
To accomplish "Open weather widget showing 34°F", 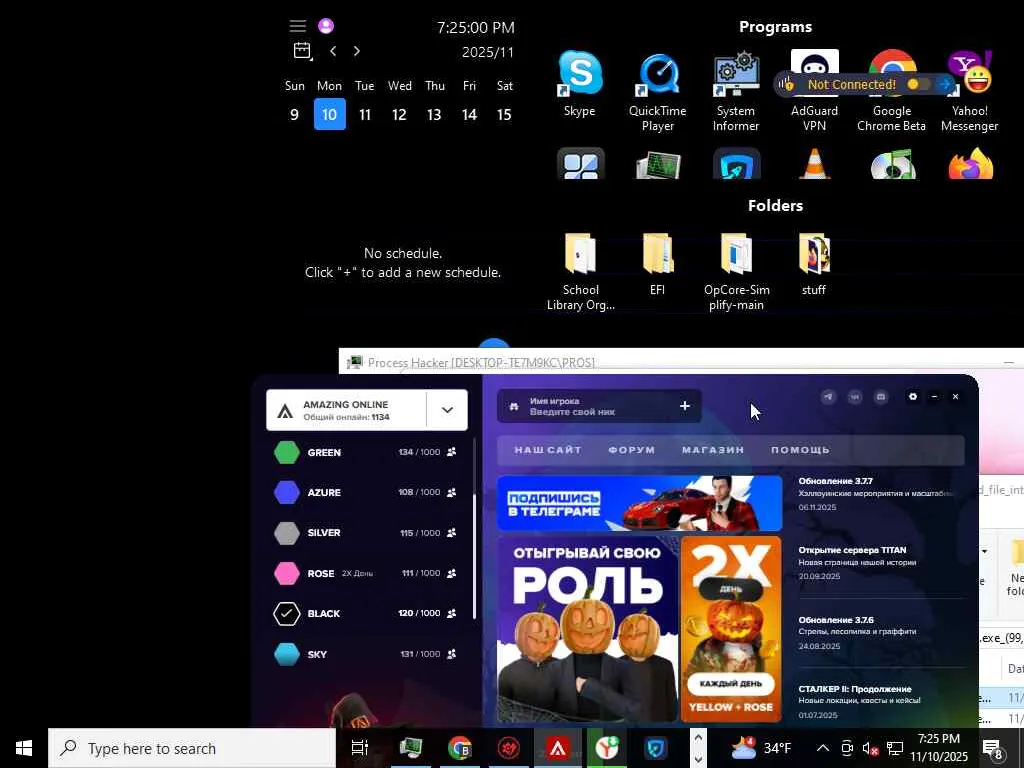I will click(x=761, y=748).
